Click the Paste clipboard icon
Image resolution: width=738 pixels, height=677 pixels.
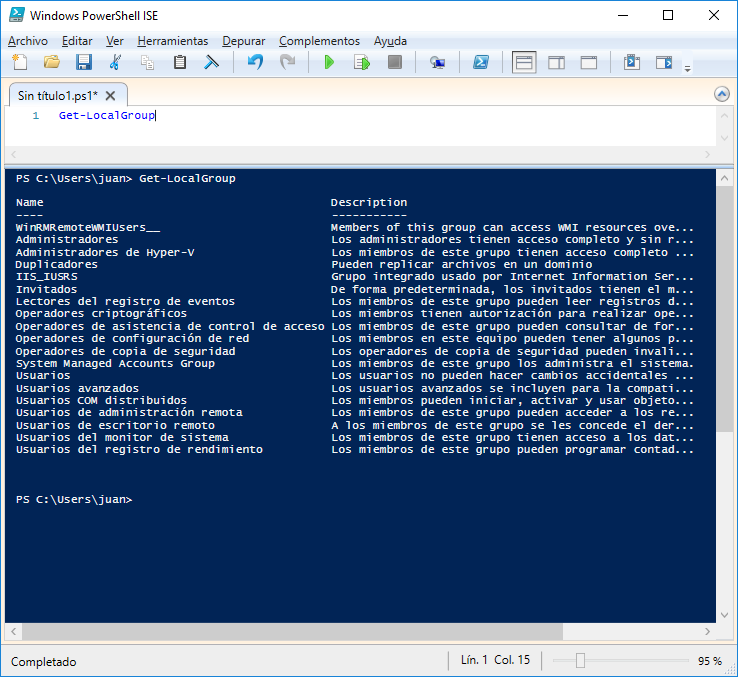coord(180,63)
